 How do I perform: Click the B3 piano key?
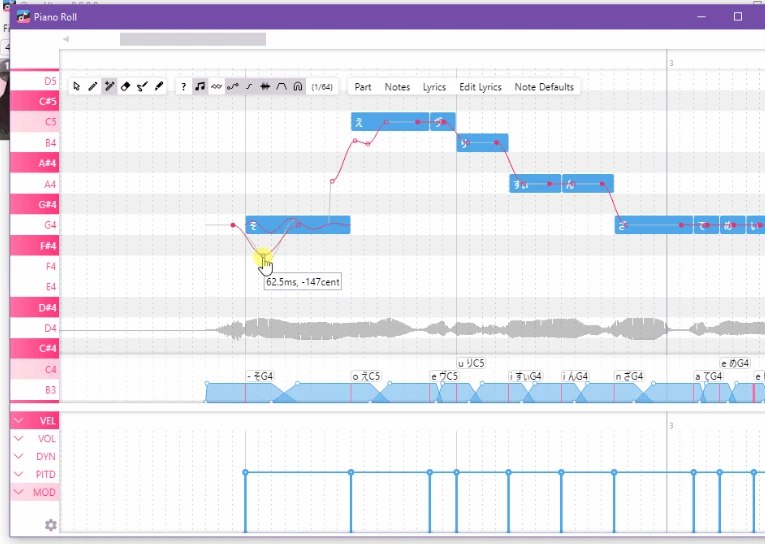(x=35, y=390)
